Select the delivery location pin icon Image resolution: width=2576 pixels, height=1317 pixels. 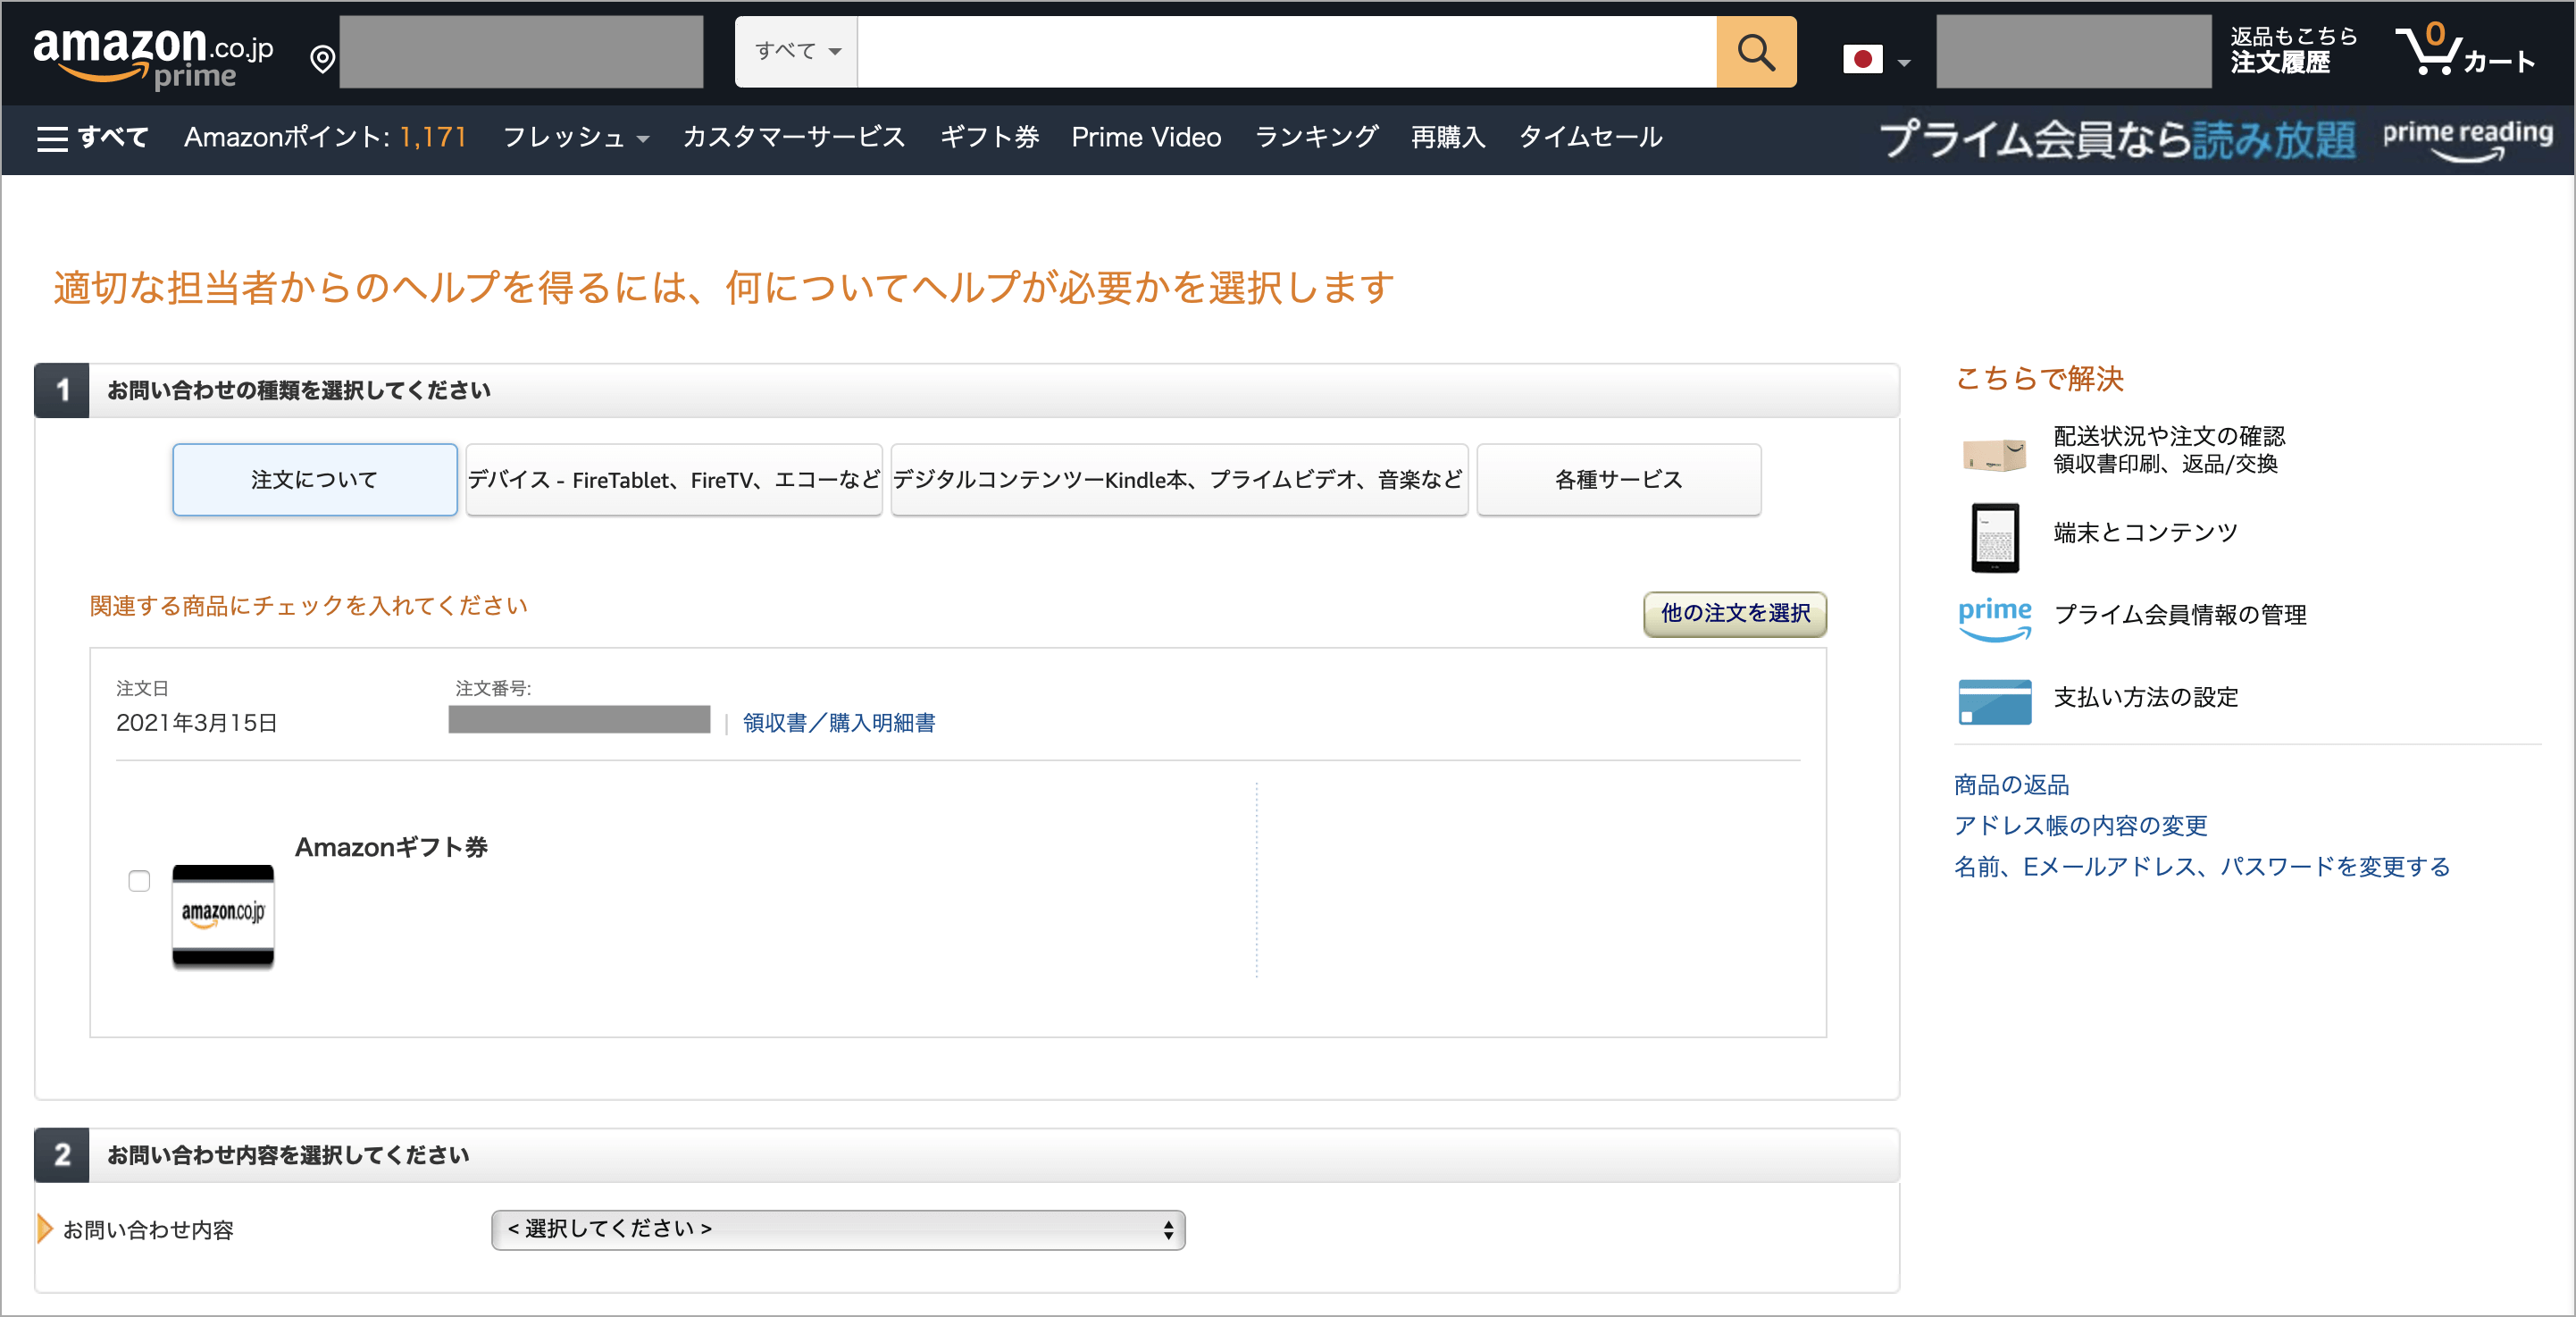(322, 58)
